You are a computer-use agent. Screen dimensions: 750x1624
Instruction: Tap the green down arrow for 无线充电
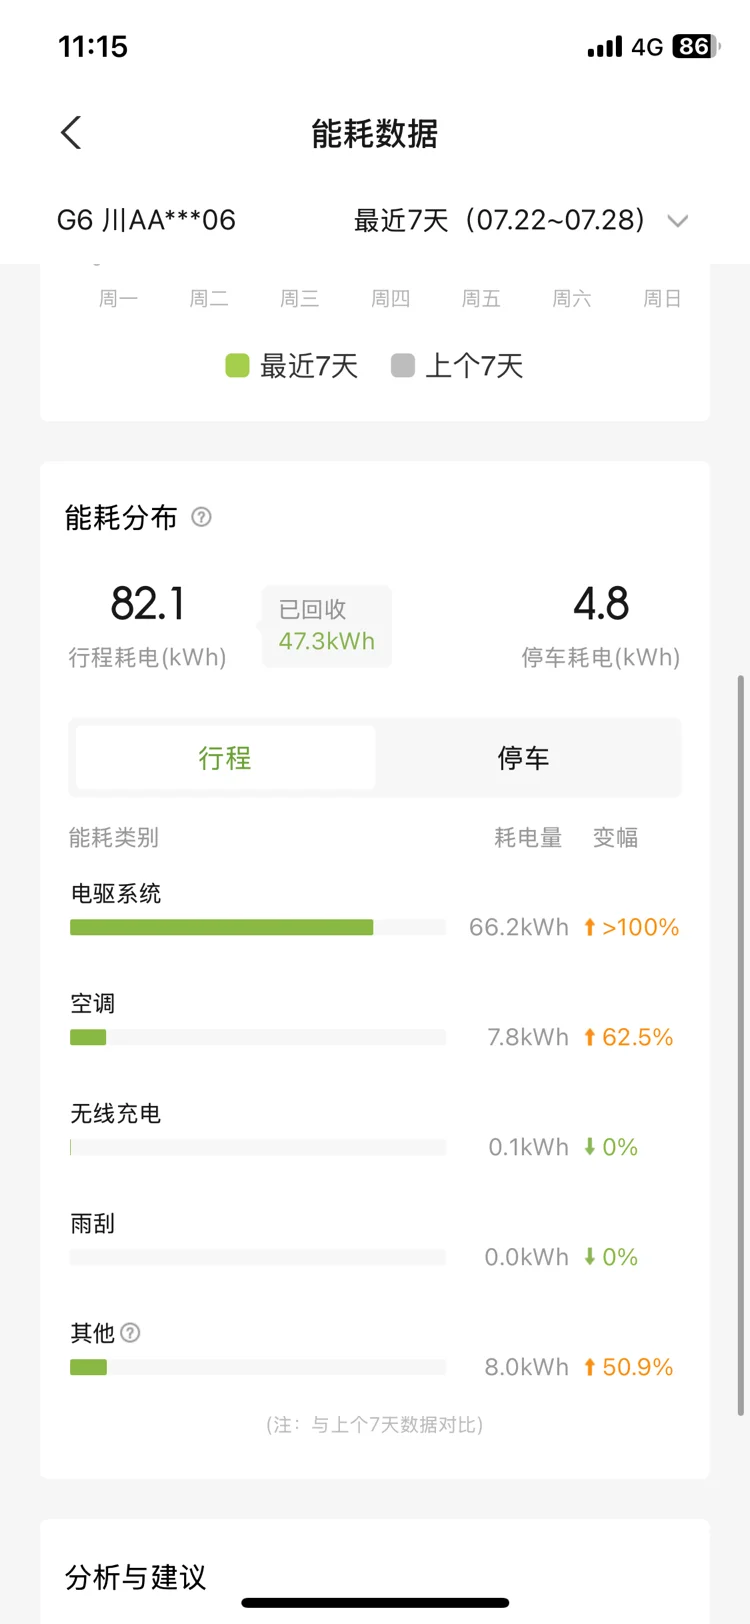pyautogui.click(x=590, y=1147)
